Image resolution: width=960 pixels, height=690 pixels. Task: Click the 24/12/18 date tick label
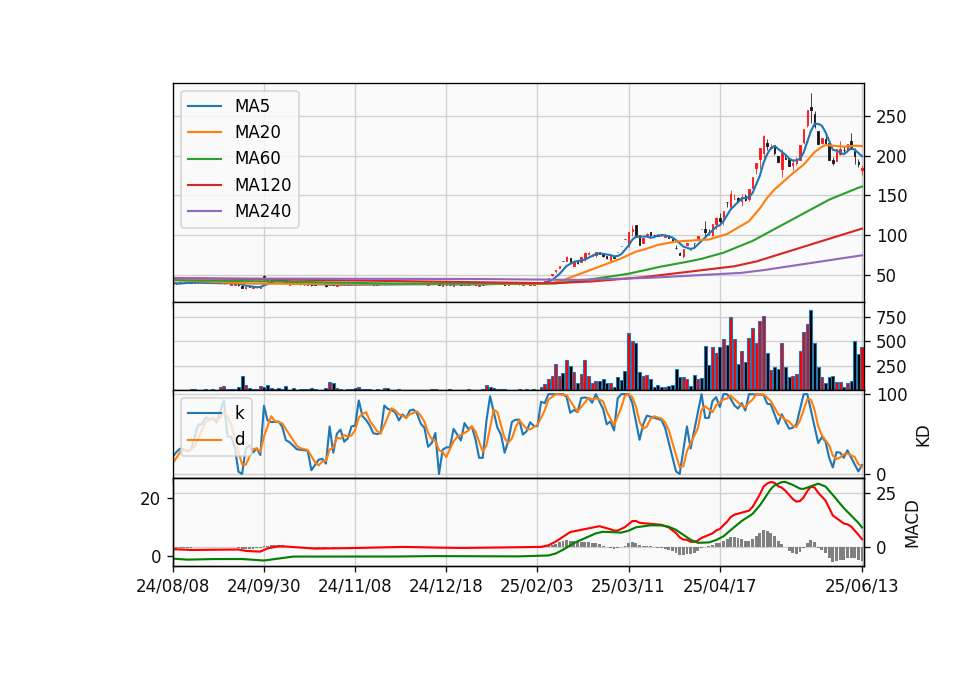coord(446,586)
